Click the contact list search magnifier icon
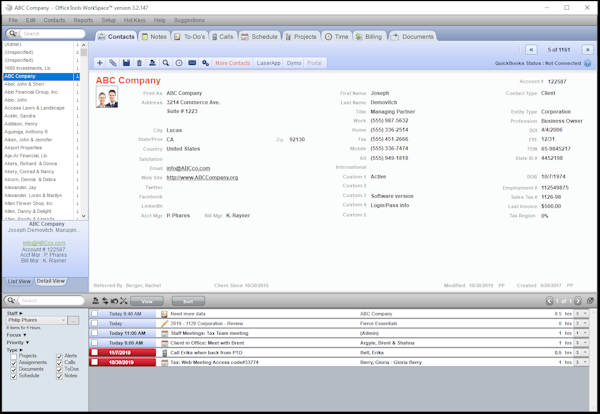This screenshot has width=600, height=414. [11, 34]
